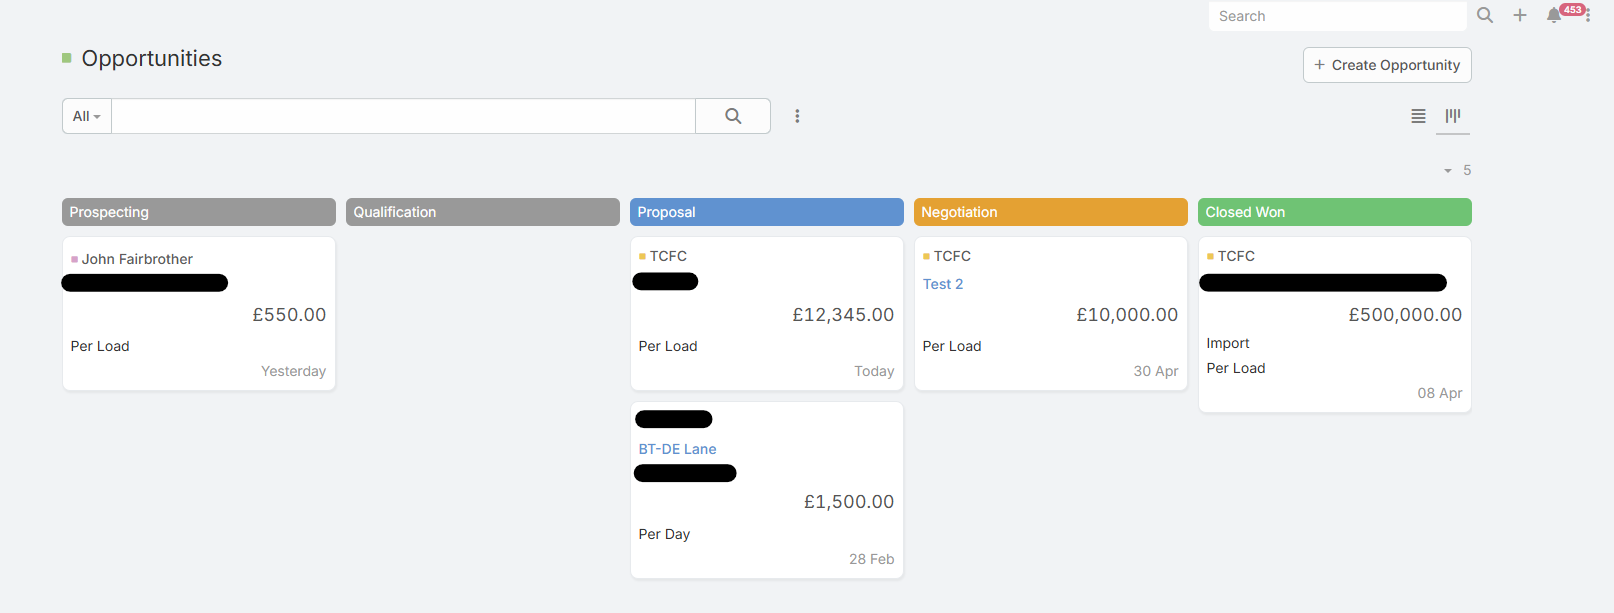Click the plus quick-create icon
Screen dimensions: 1614x613
click(1520, 15)
